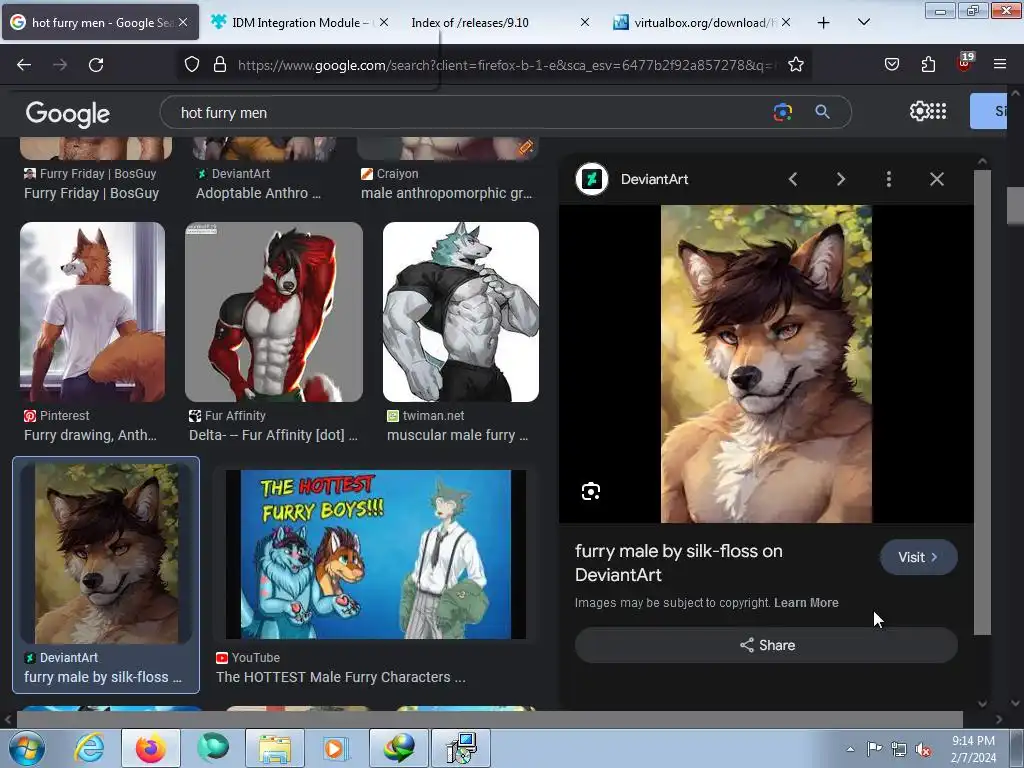This screenshot has height=768, width=1024.
Task: Click the 9:14 PM taskbar clock
Action: pos(973,749)
